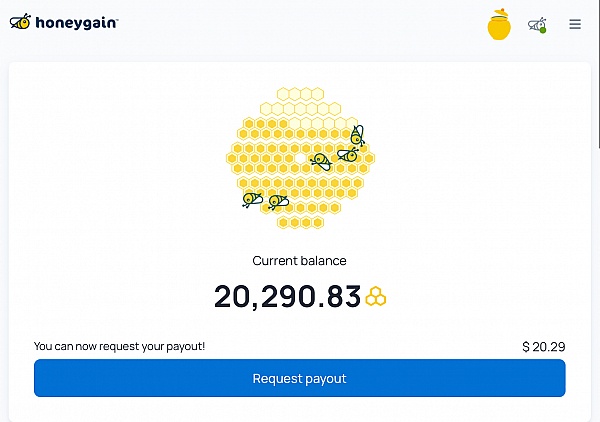
Task: Click the honeycomb progress graphic
Action: click(x=300, y=158)
